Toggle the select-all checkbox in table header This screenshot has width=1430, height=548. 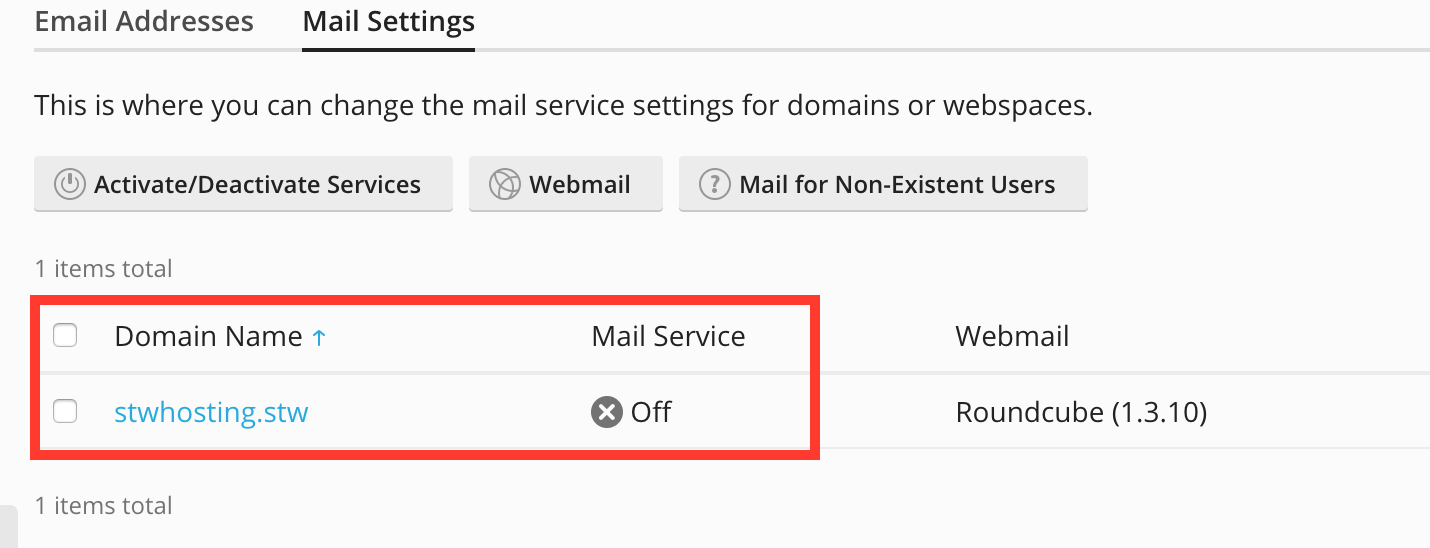[65, 336]
